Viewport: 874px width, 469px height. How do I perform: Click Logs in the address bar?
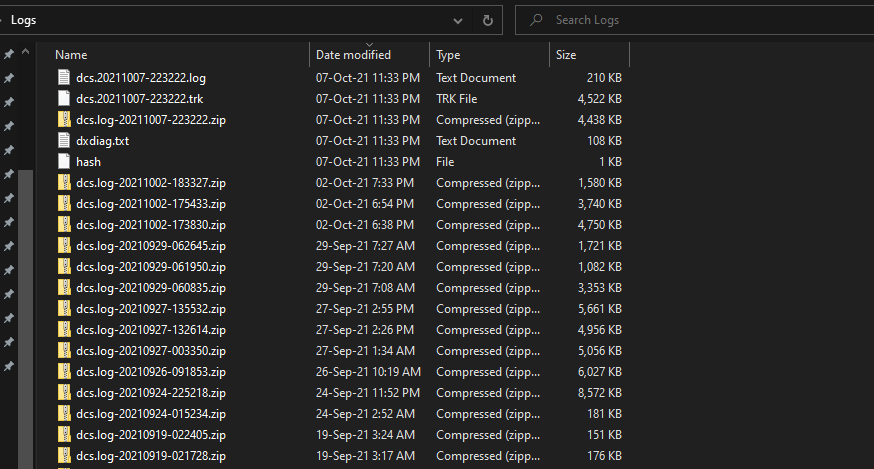(23, 20)
